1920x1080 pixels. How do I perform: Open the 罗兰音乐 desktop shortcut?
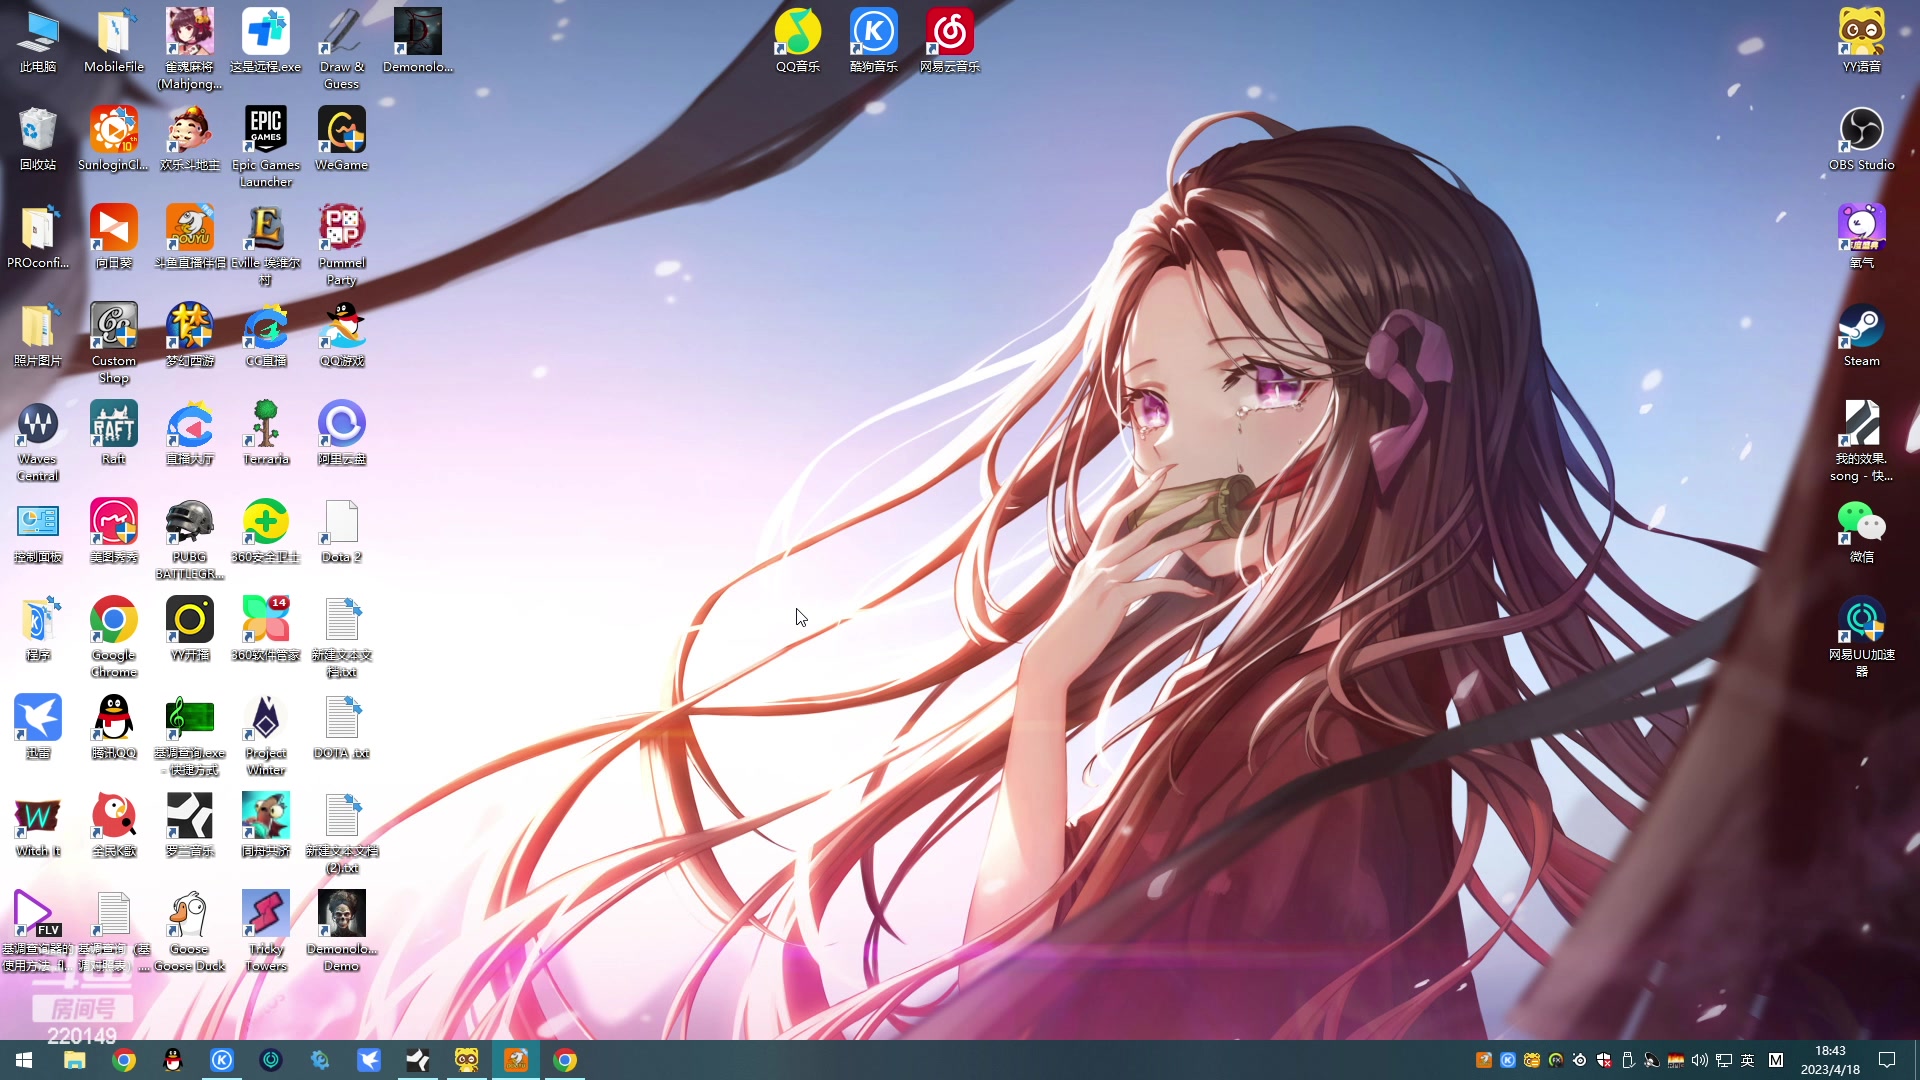pyautogui.click(x=190, y=825)
